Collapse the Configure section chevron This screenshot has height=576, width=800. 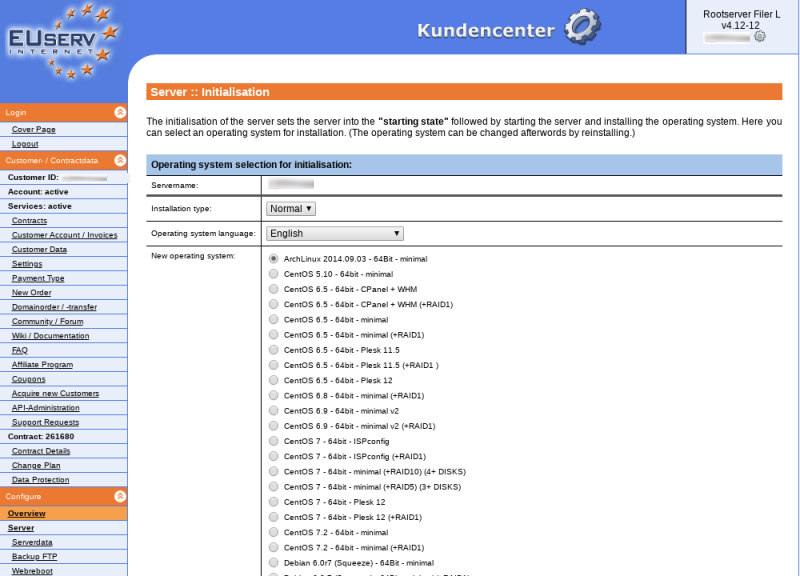click(120, 496)
